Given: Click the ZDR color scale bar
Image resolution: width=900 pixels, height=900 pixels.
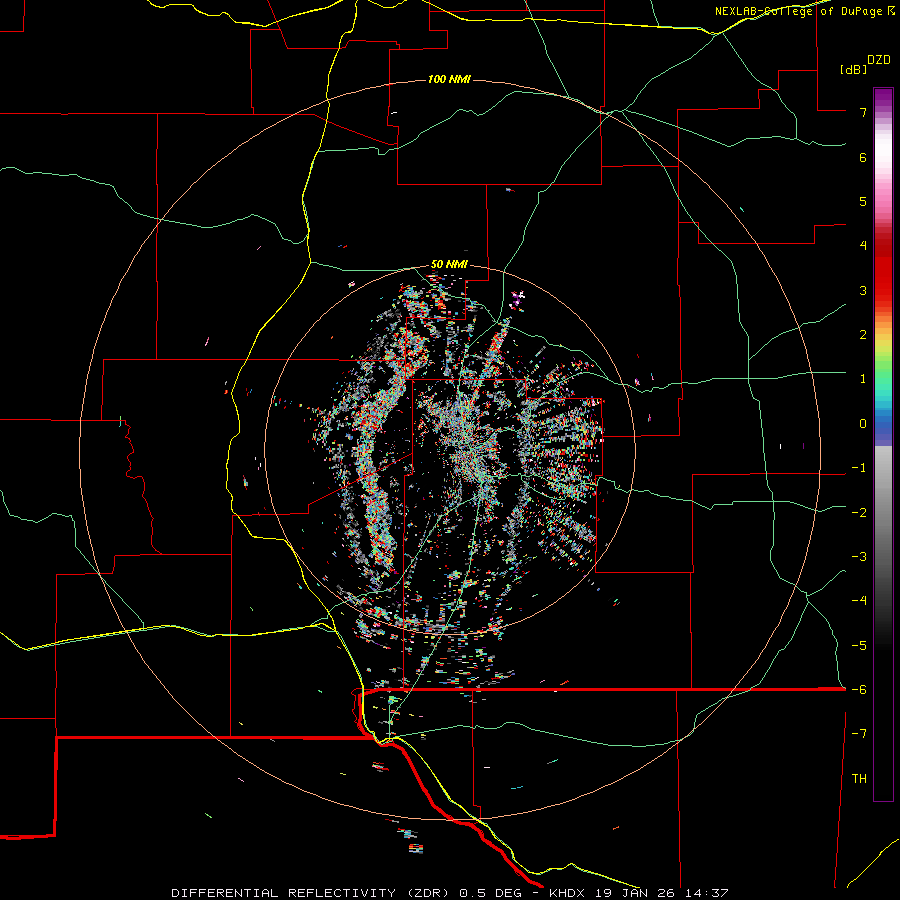Looking at the screenshot, I should click(883, 444).
